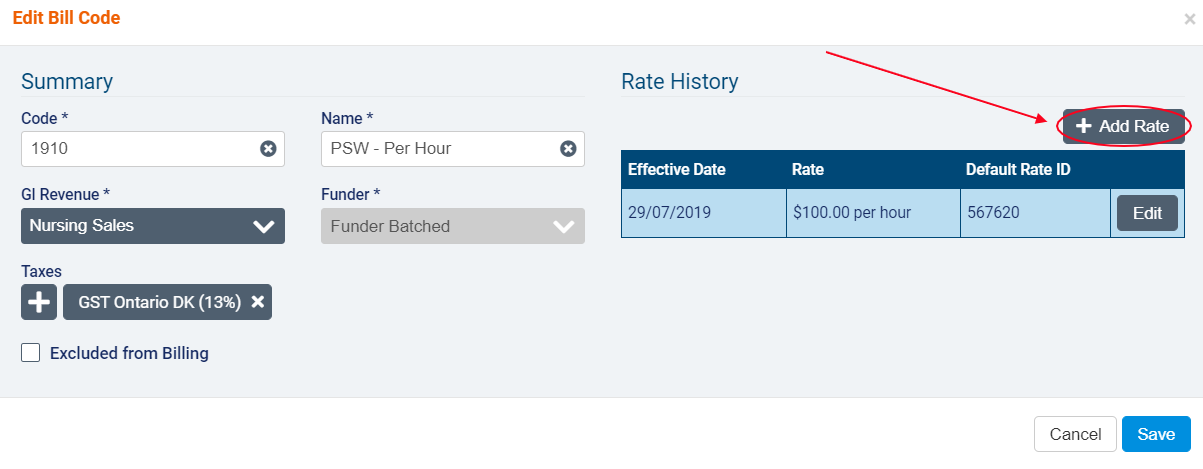Click into the Name input field
This screenshot has height=469, width=1203.
click(440, 149)
